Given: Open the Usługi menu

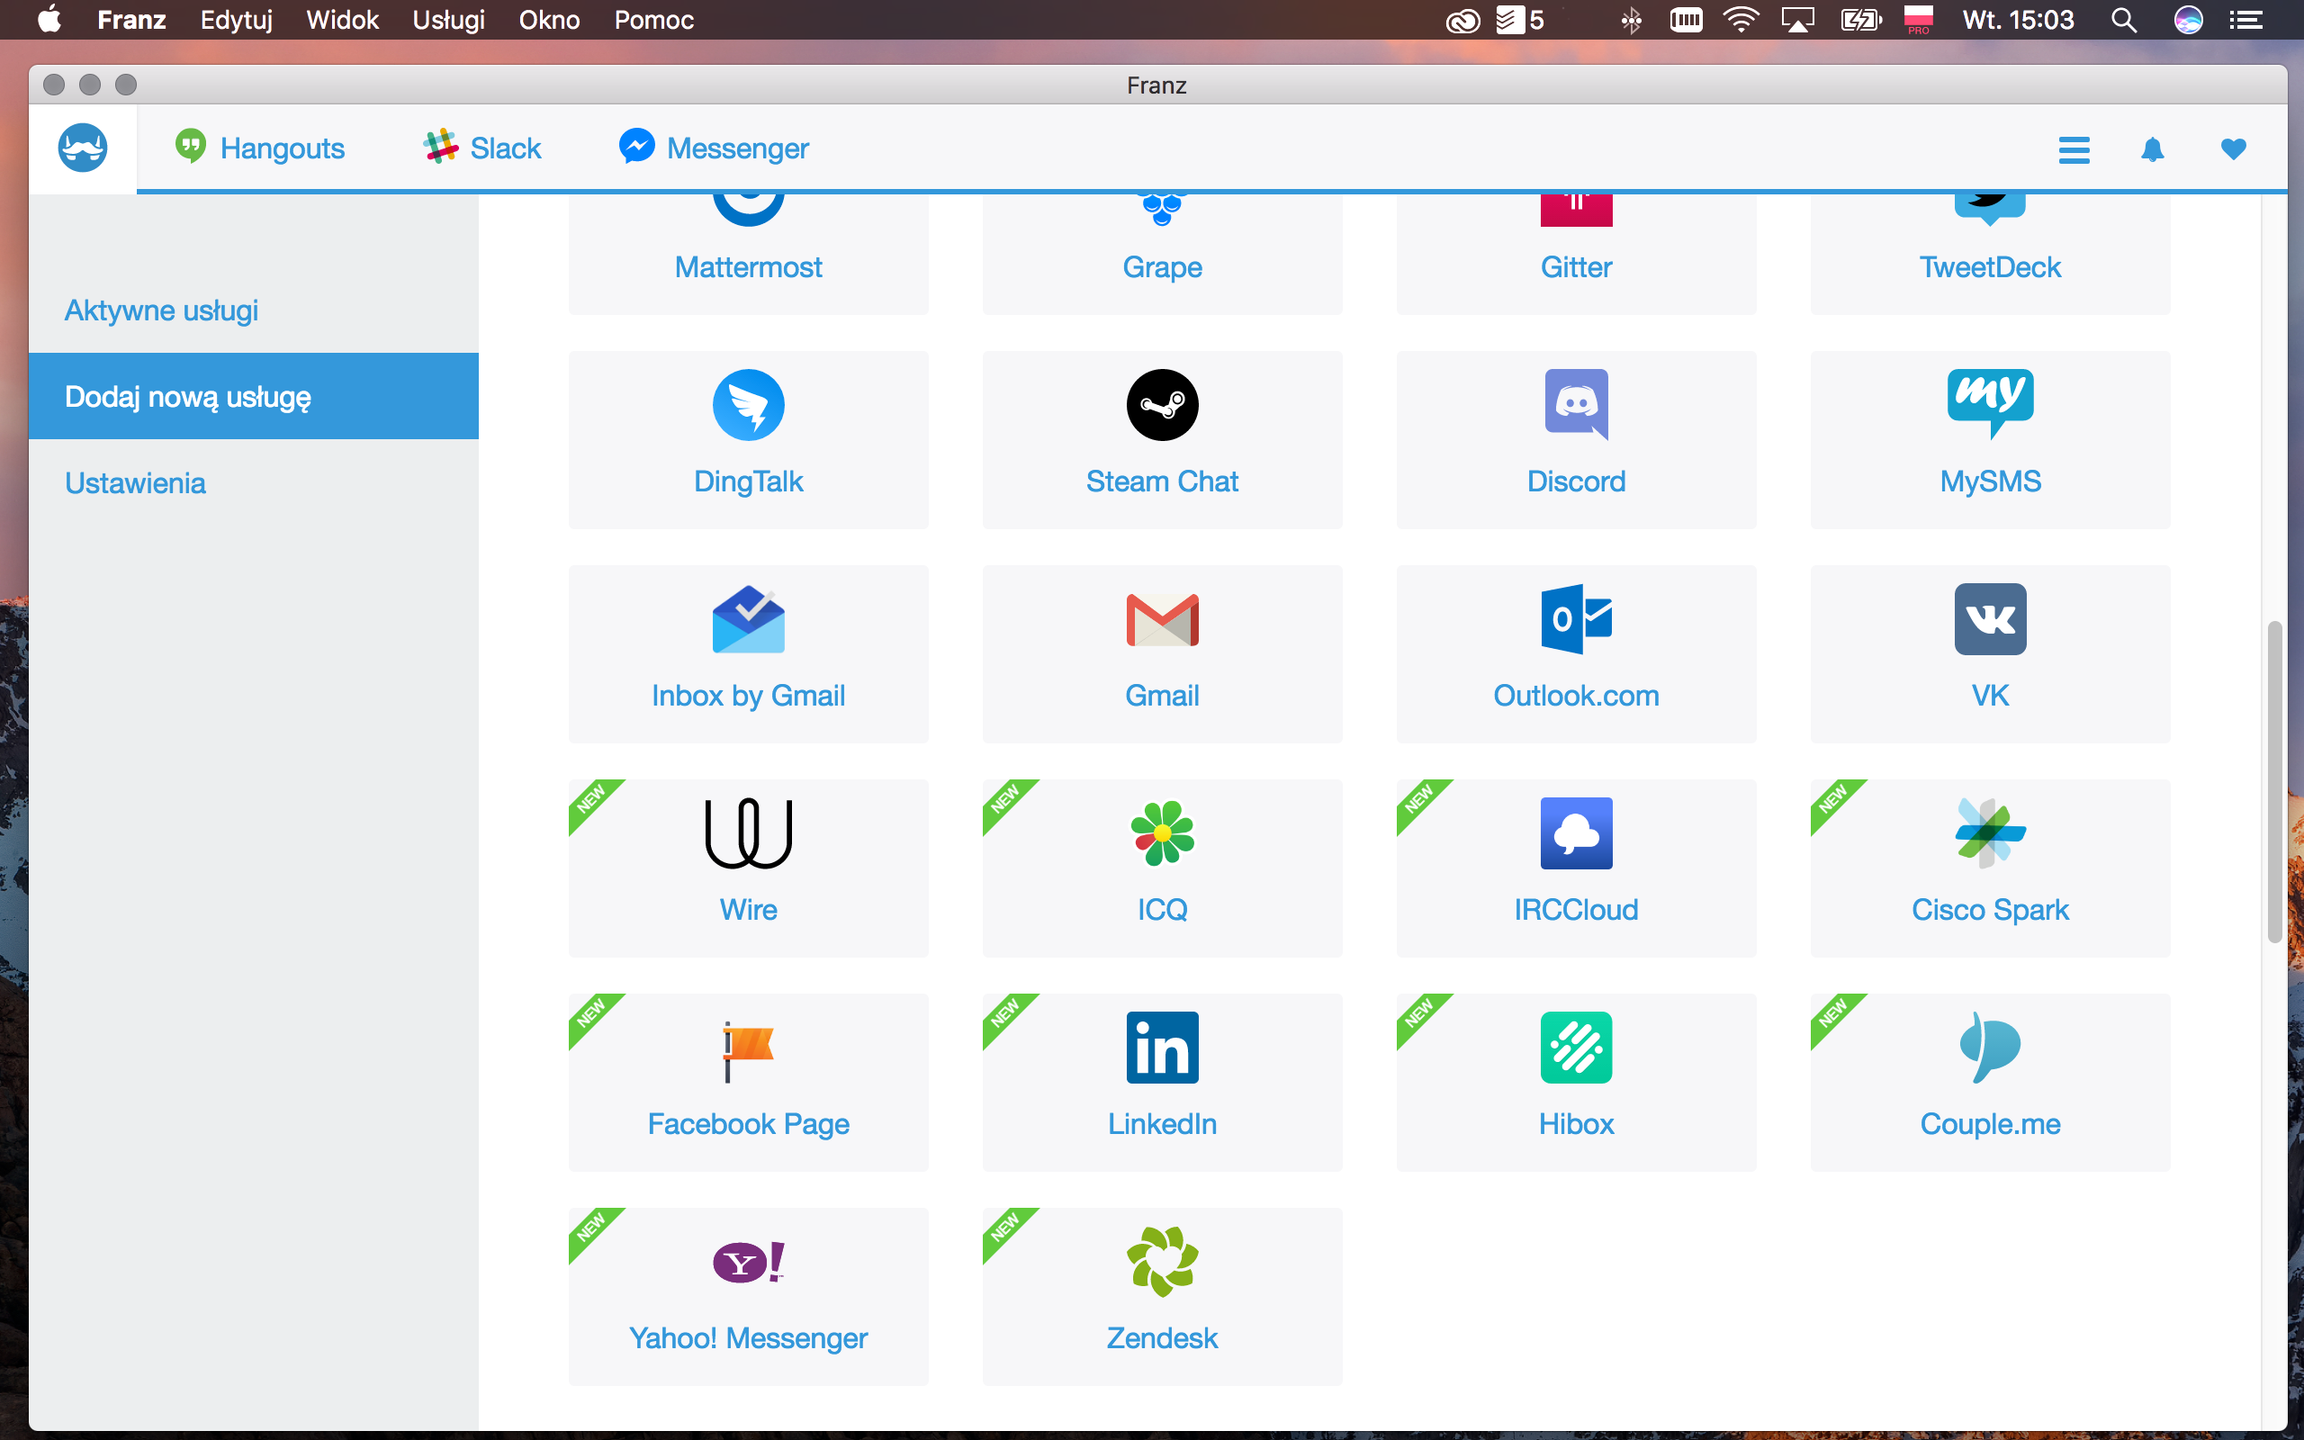Looking at the screenshot, I should coord(448,20).
